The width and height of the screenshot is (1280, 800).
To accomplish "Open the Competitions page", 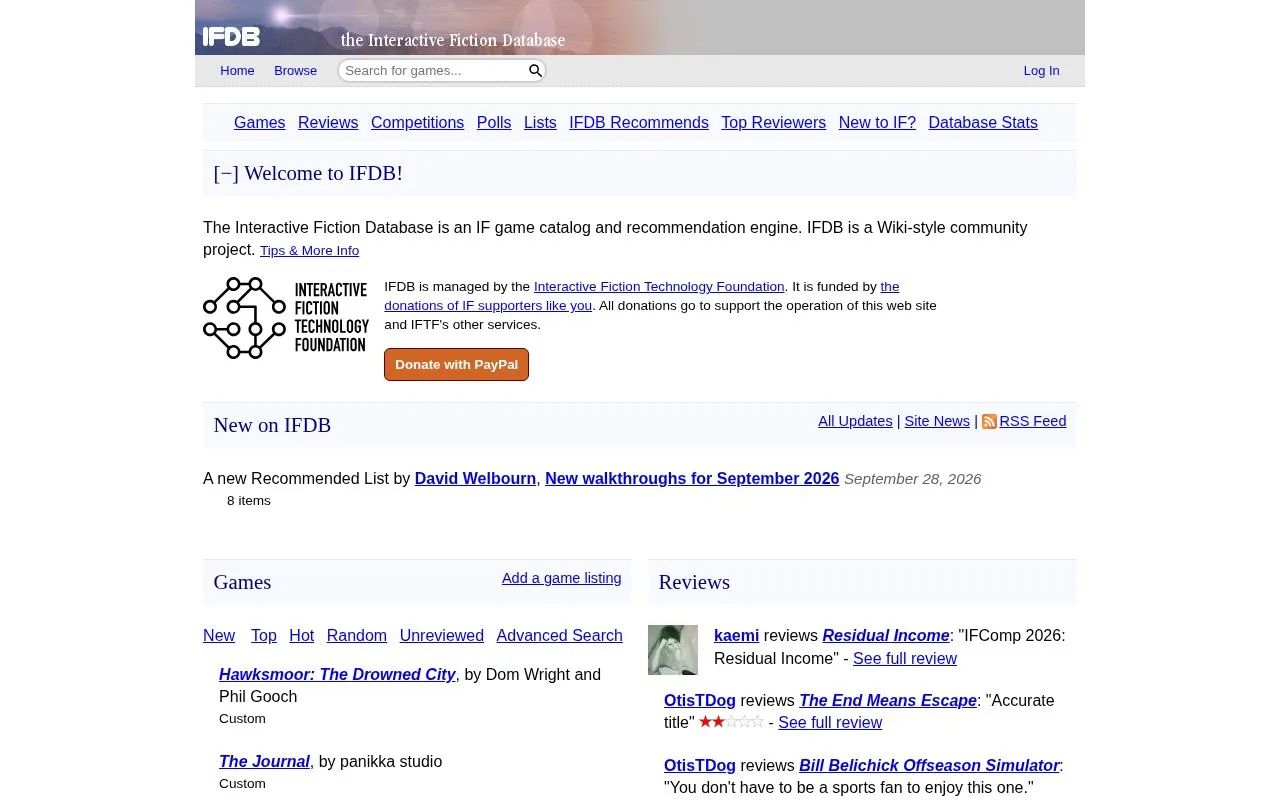I will [x=417, y=122].
